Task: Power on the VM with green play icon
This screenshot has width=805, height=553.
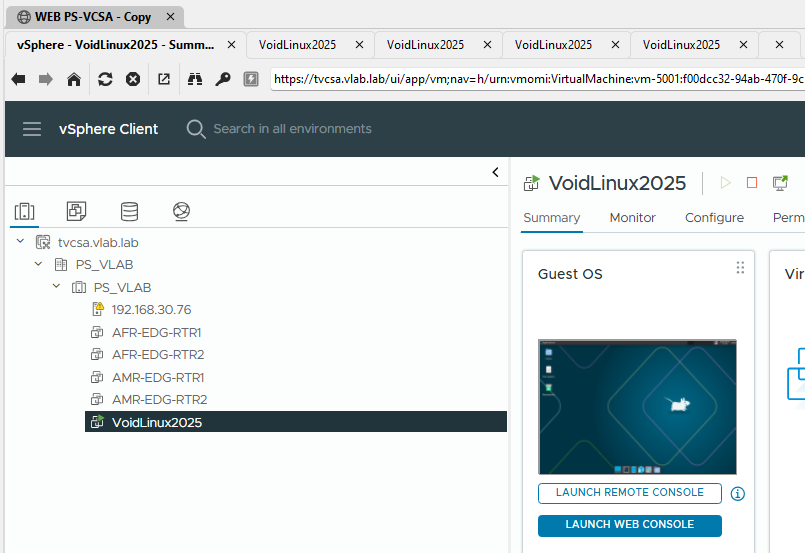Action: [725, 183]
